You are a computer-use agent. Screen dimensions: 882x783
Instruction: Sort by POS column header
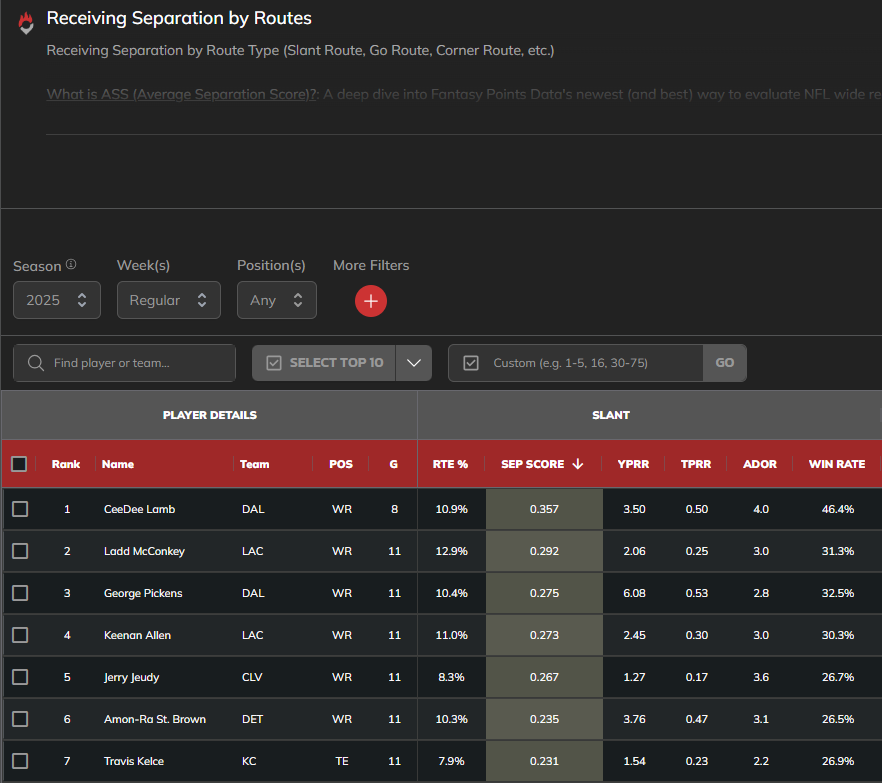(341, 464)
